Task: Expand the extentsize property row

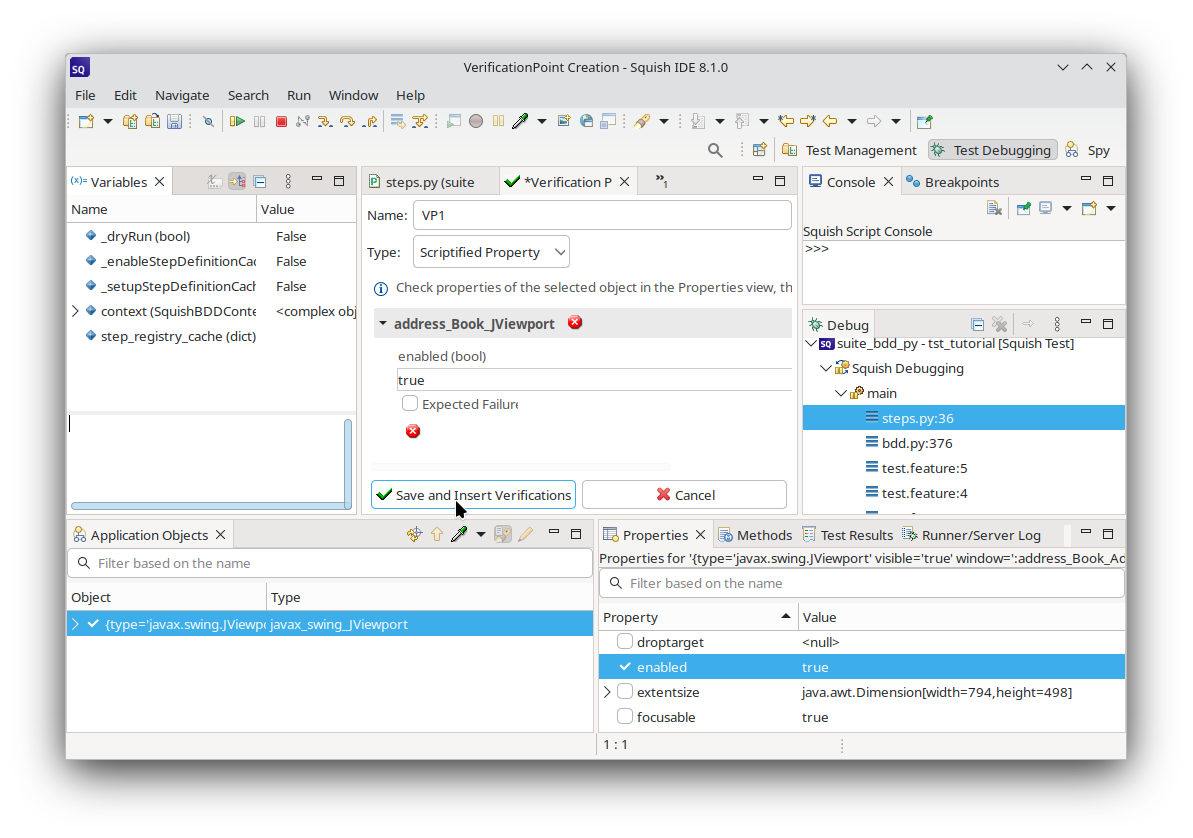Action: click(607, 692)
